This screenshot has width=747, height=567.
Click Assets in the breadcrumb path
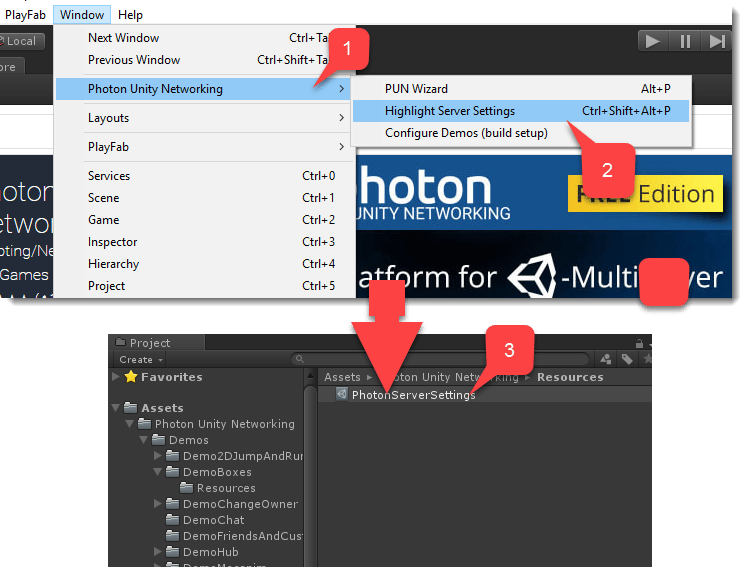(342, 377)
